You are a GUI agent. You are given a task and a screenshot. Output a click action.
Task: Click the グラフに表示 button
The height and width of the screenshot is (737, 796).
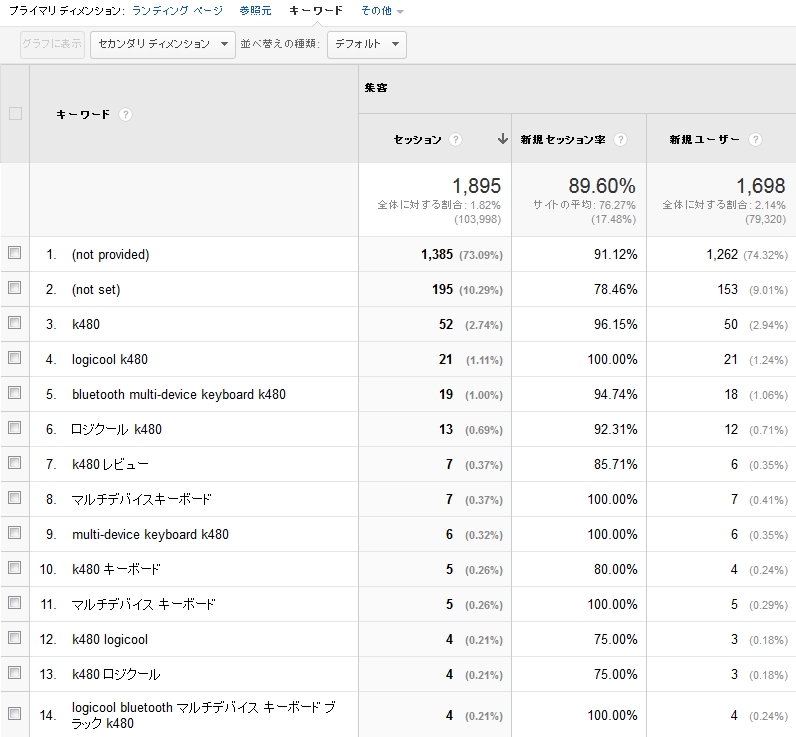coord(52,44)
